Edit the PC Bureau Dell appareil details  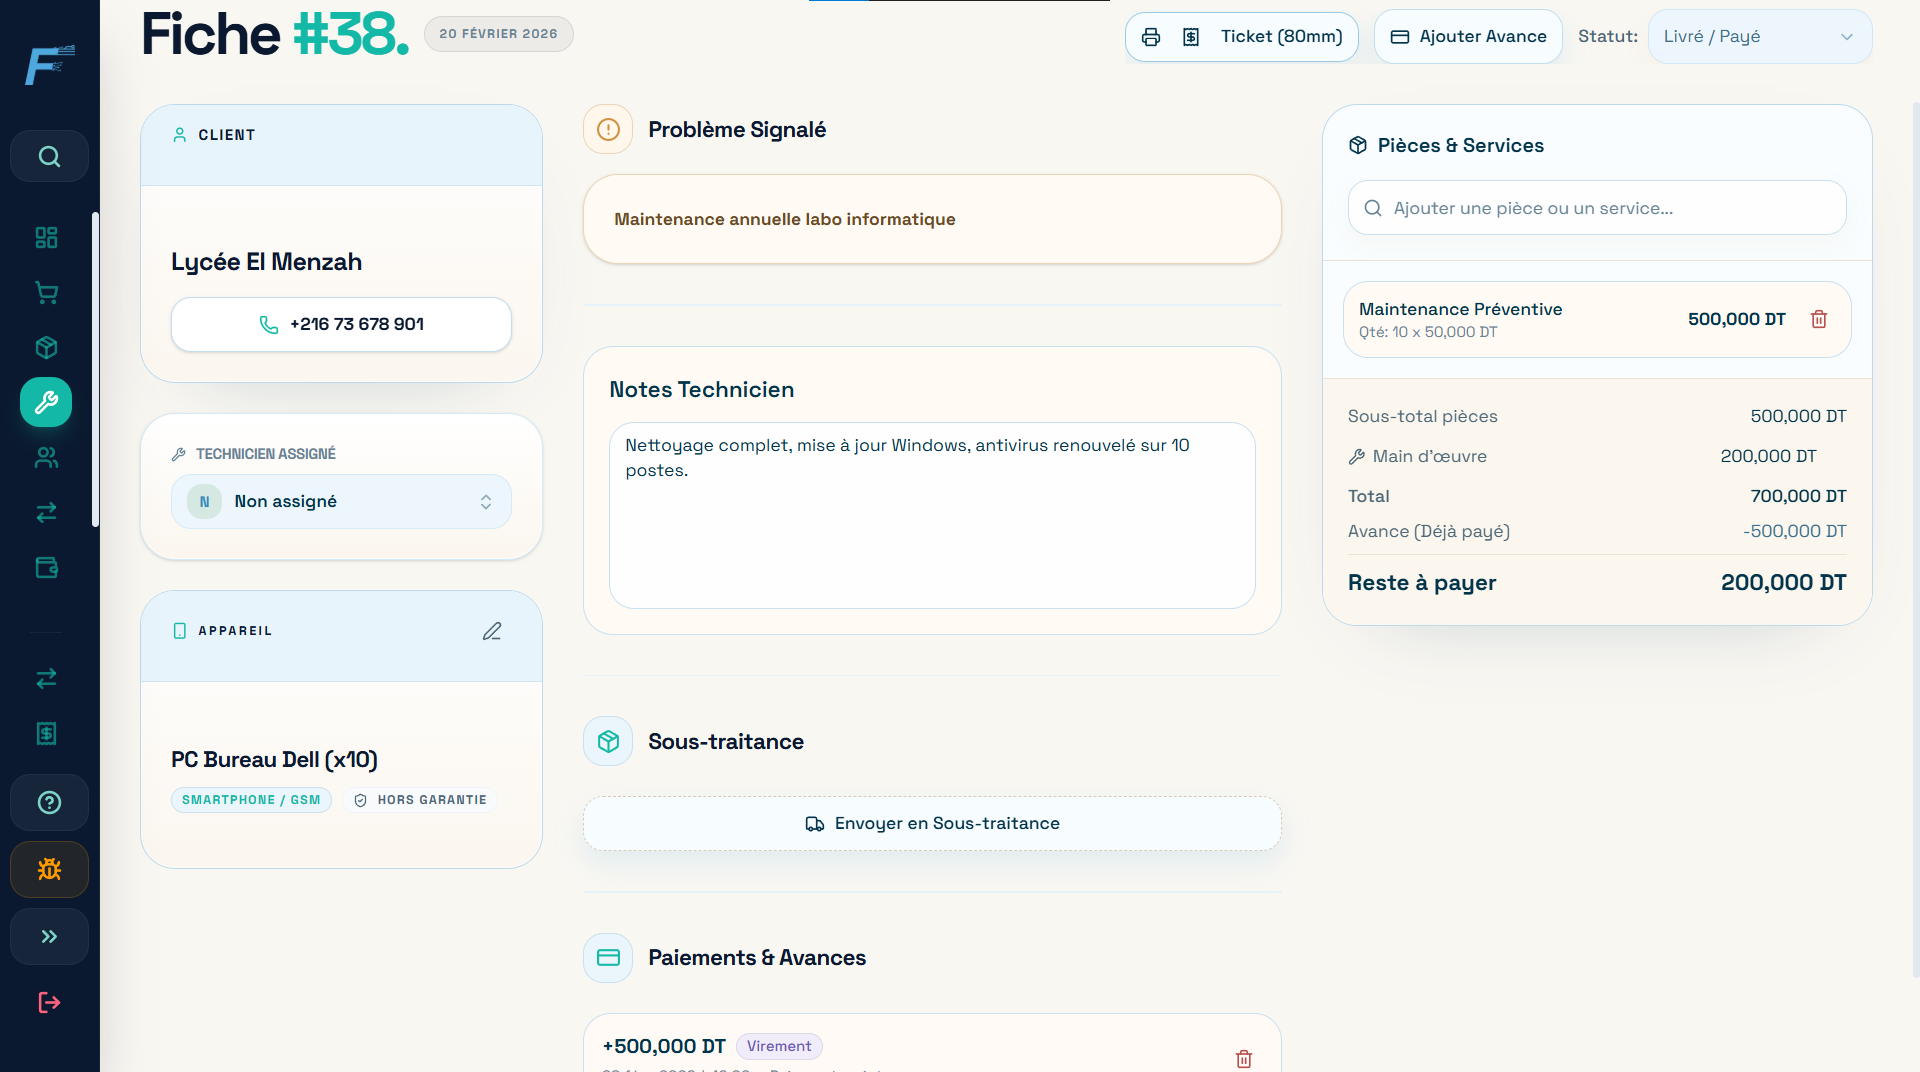491,631
